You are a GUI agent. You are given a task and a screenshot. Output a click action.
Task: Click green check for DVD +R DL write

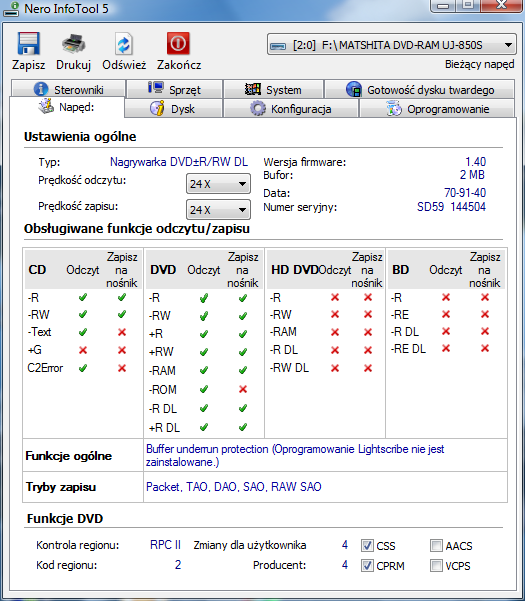pos(243,427)
